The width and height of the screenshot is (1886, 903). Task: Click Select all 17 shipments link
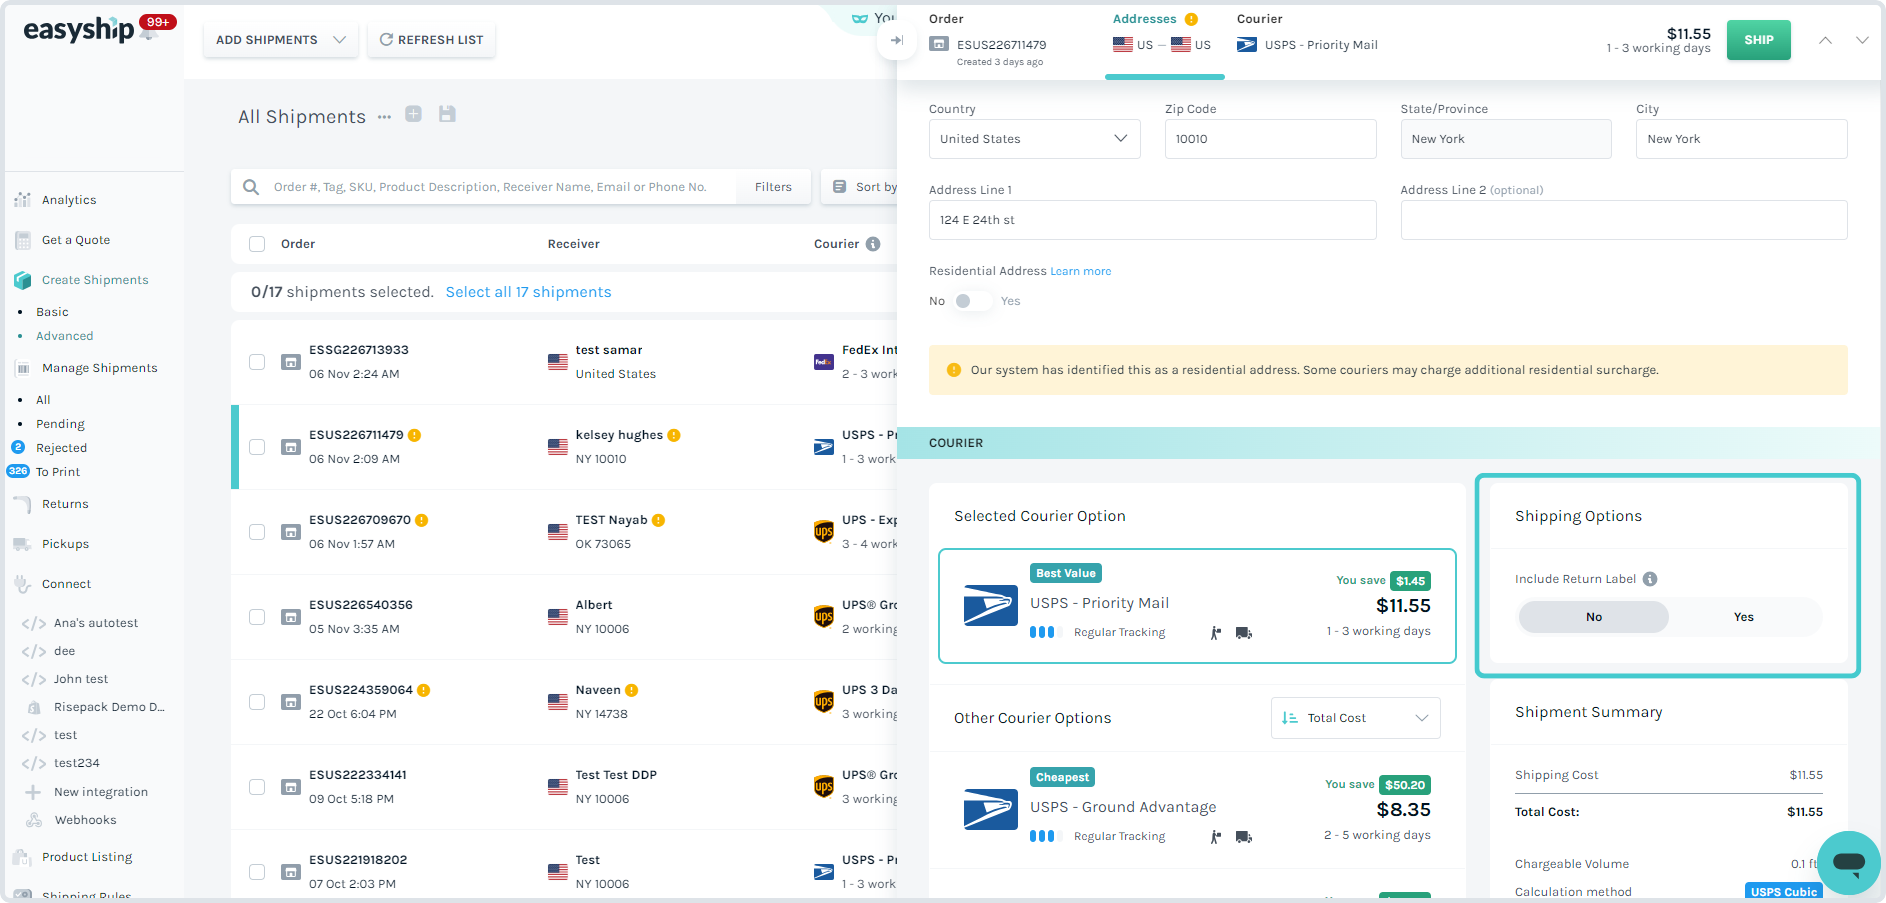[x=528, y=292]
